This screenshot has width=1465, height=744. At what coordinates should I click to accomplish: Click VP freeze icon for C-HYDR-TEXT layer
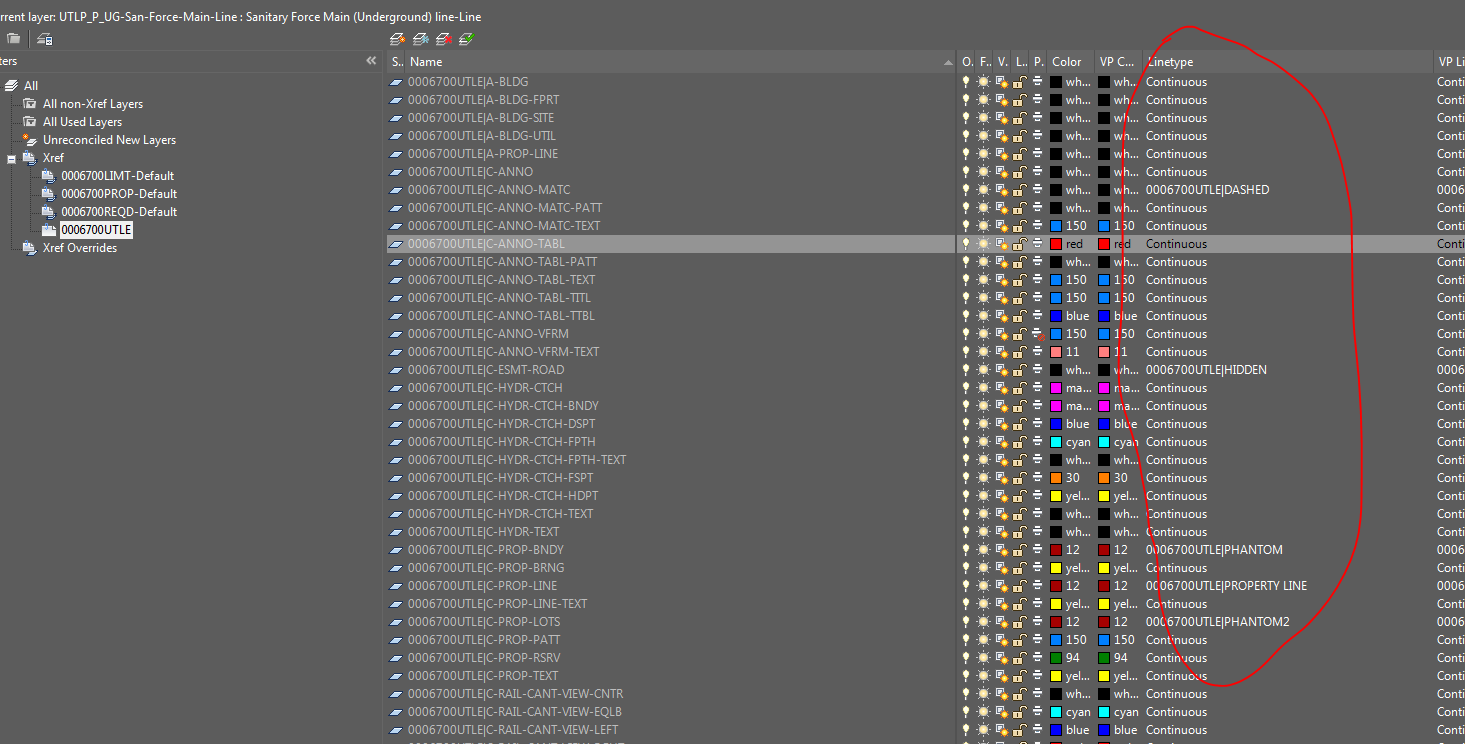pos(1002,532)
